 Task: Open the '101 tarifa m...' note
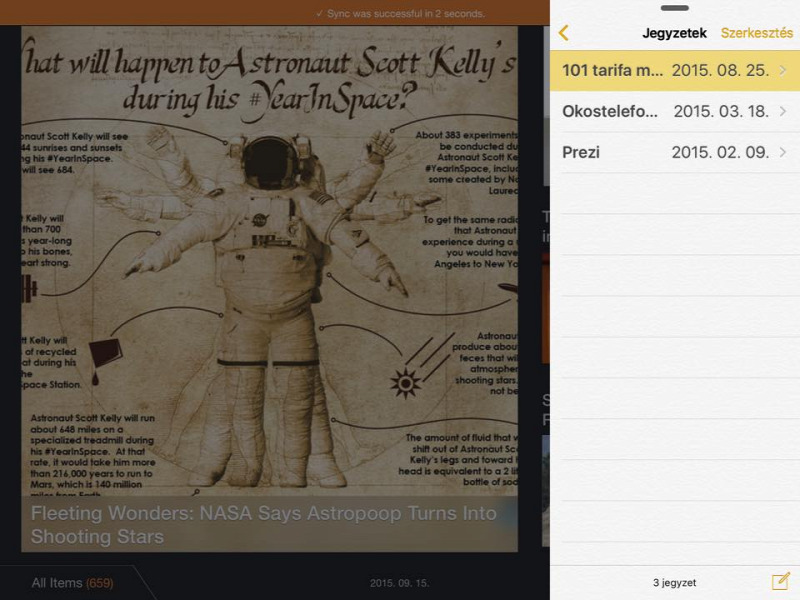(675, 70)
